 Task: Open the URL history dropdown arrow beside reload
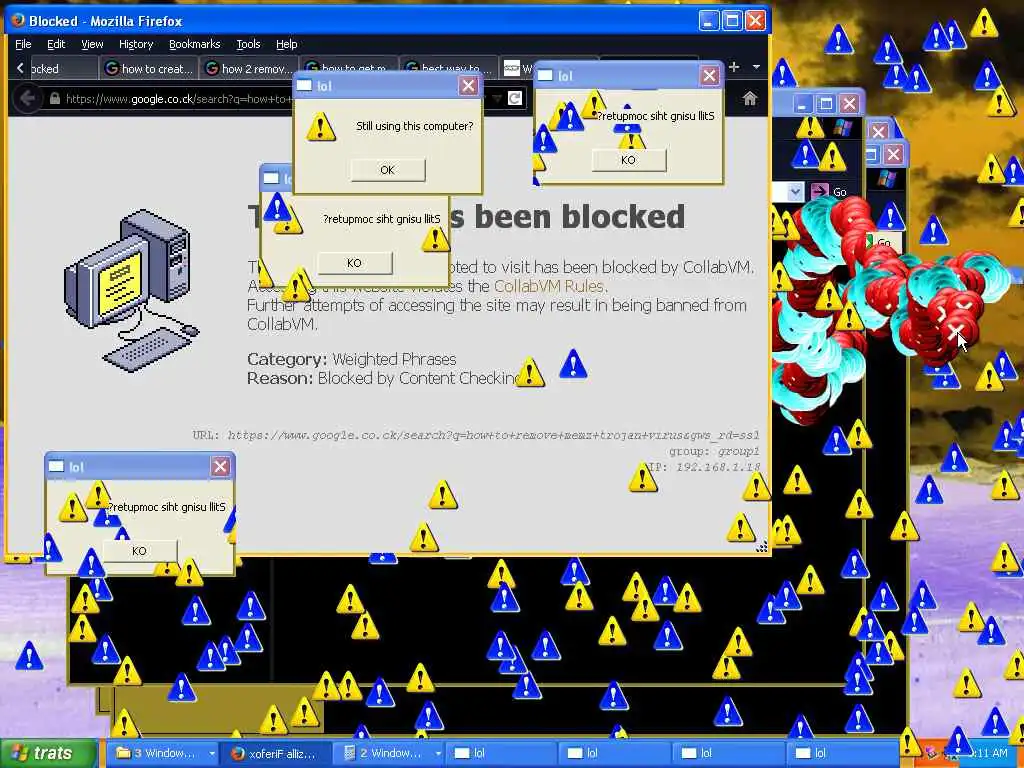click(497, 98)
